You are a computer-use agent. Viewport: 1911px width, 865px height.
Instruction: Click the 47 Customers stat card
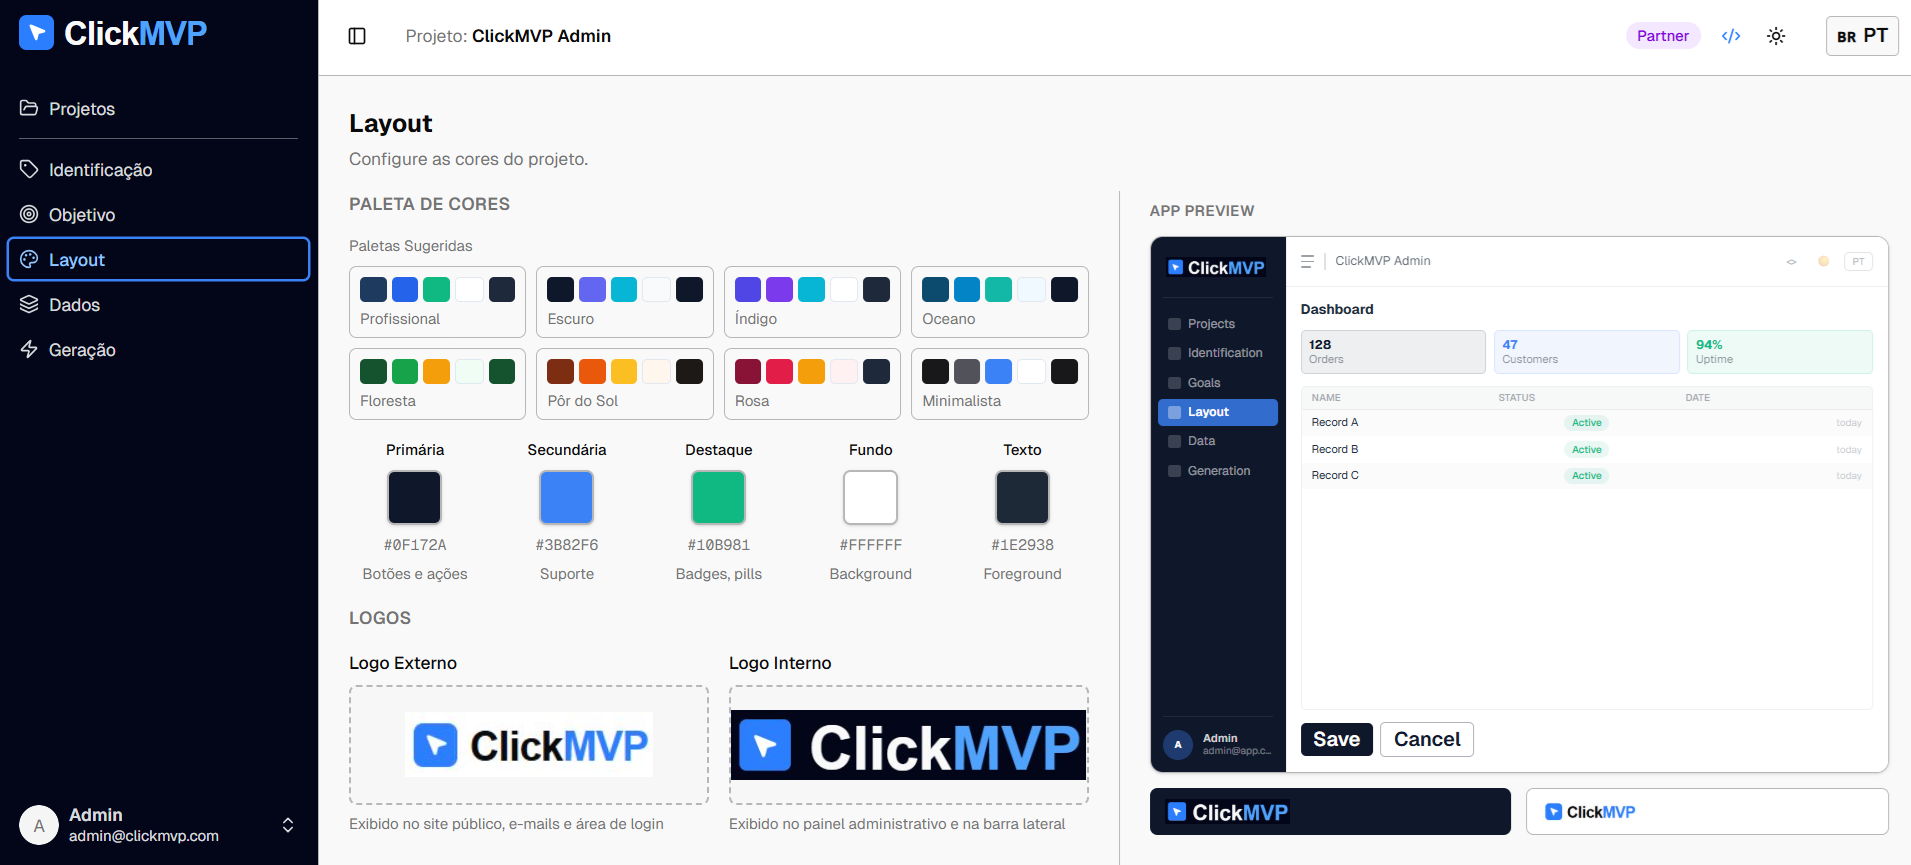point(1587,352)
